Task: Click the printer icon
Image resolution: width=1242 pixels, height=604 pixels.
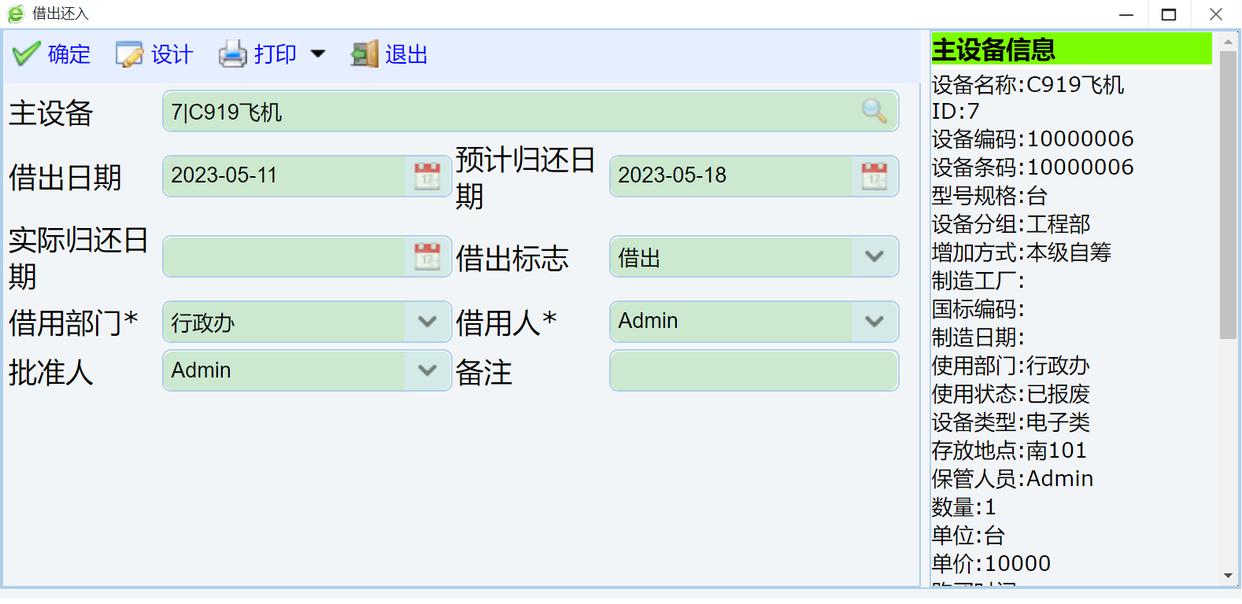Action: coord(233,54)
